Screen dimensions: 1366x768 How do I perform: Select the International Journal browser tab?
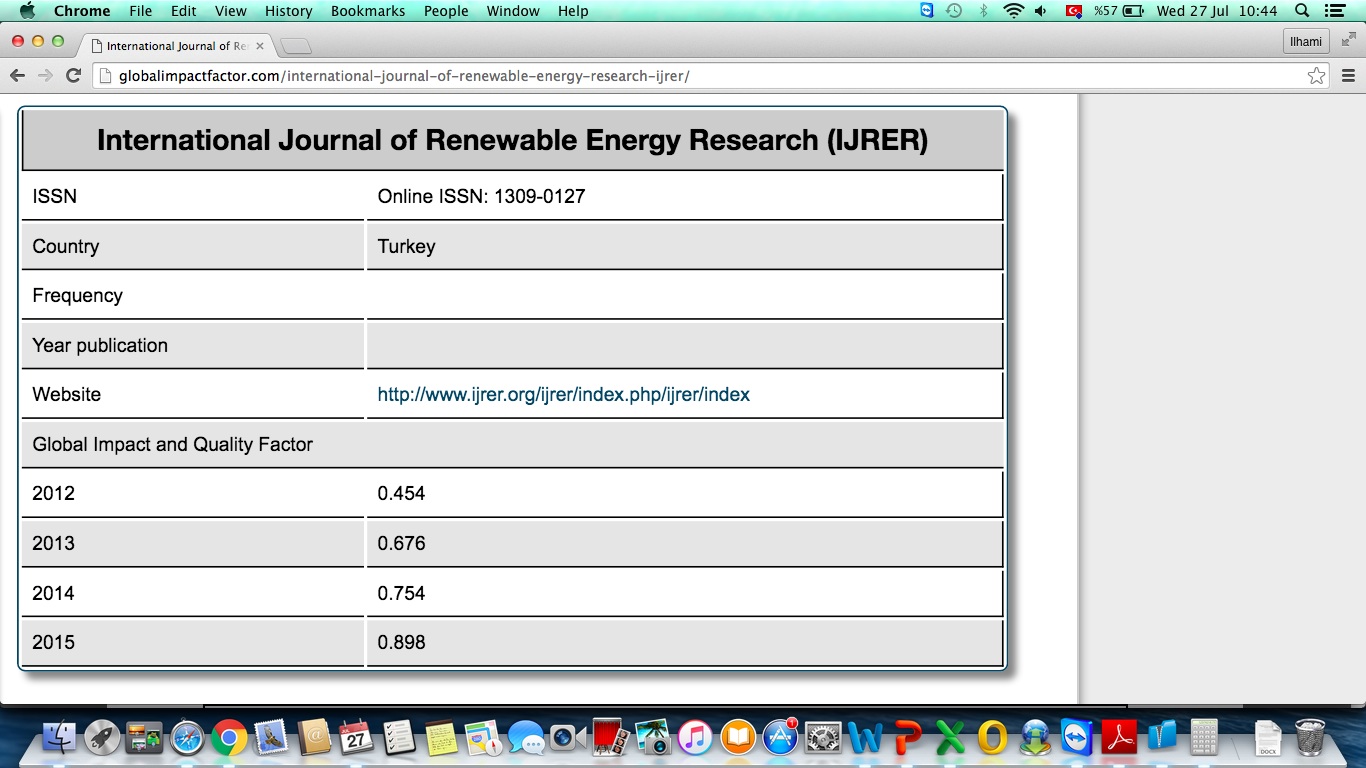coord(176,46)
